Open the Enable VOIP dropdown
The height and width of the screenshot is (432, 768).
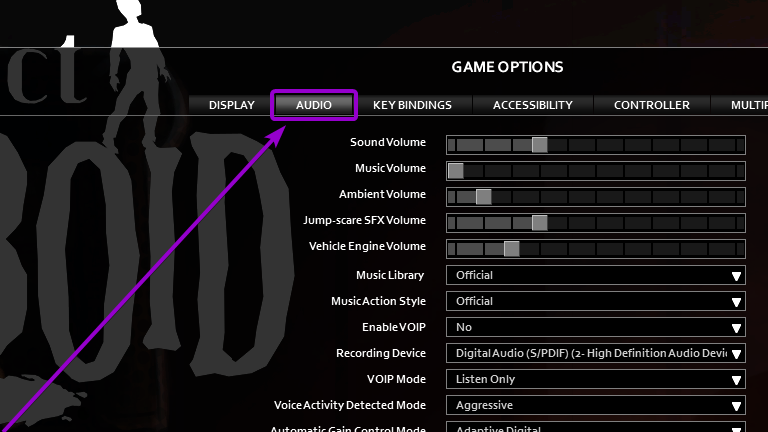[595, 327]
